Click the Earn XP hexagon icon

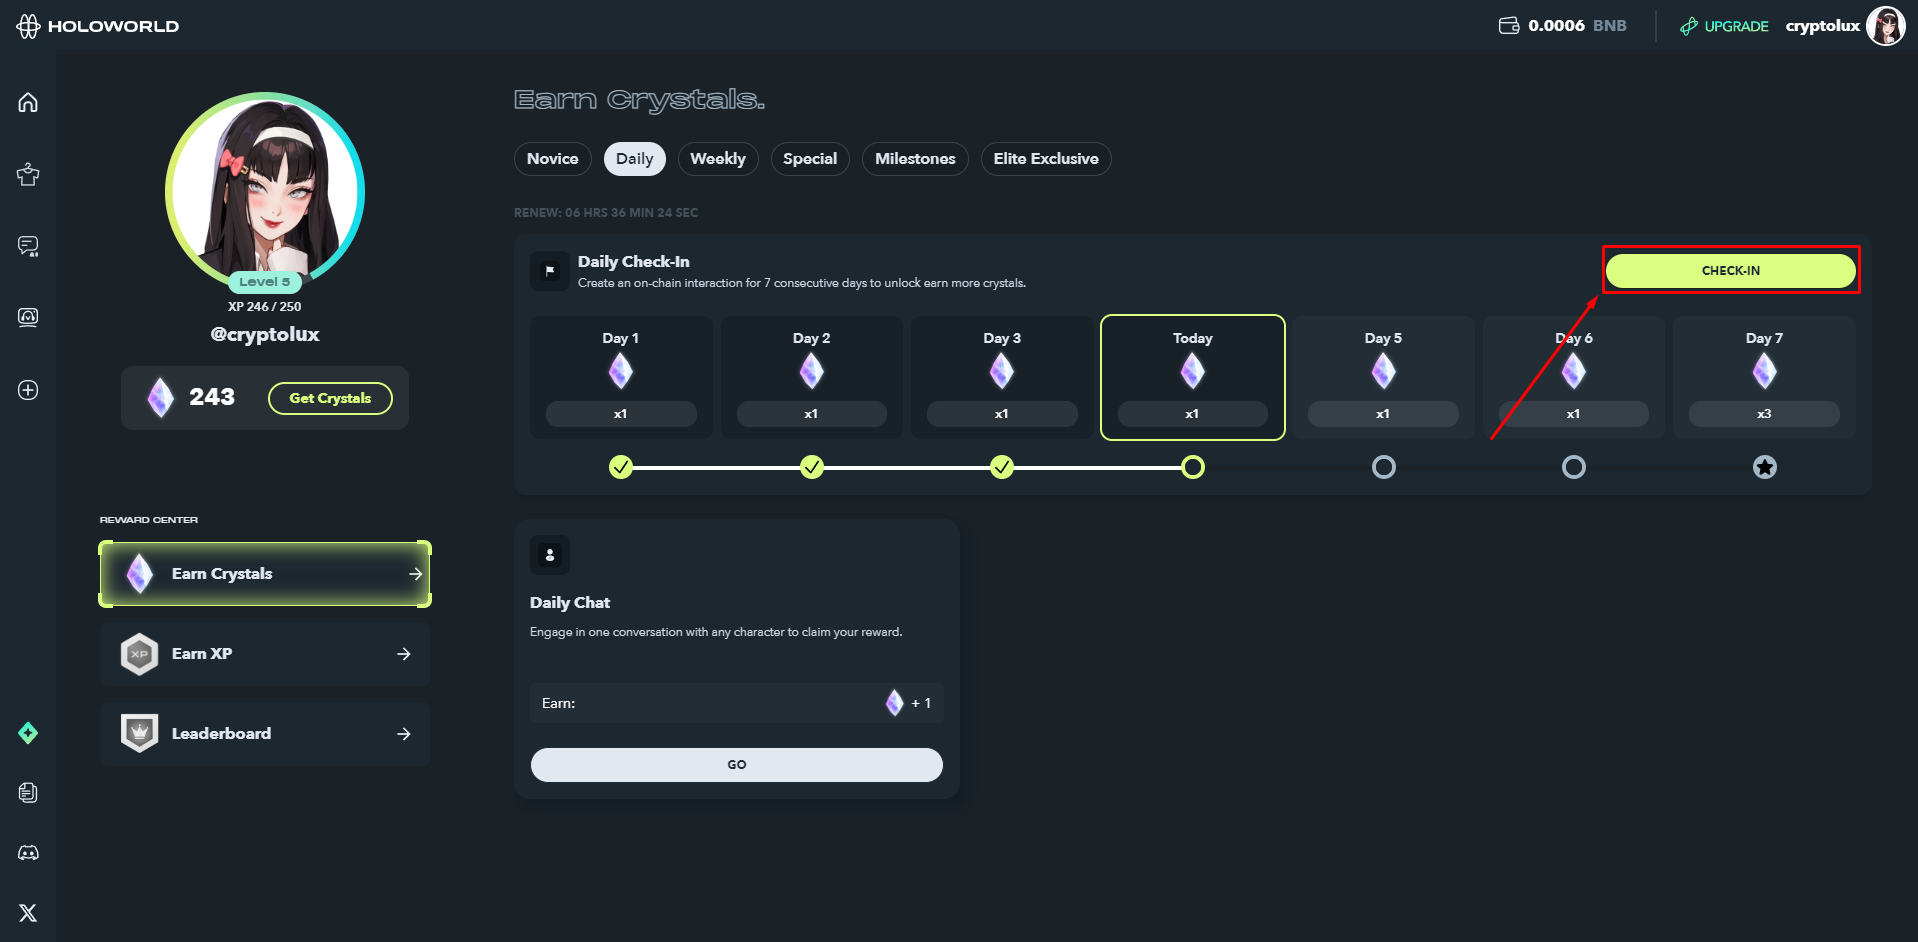coord(139,654)
